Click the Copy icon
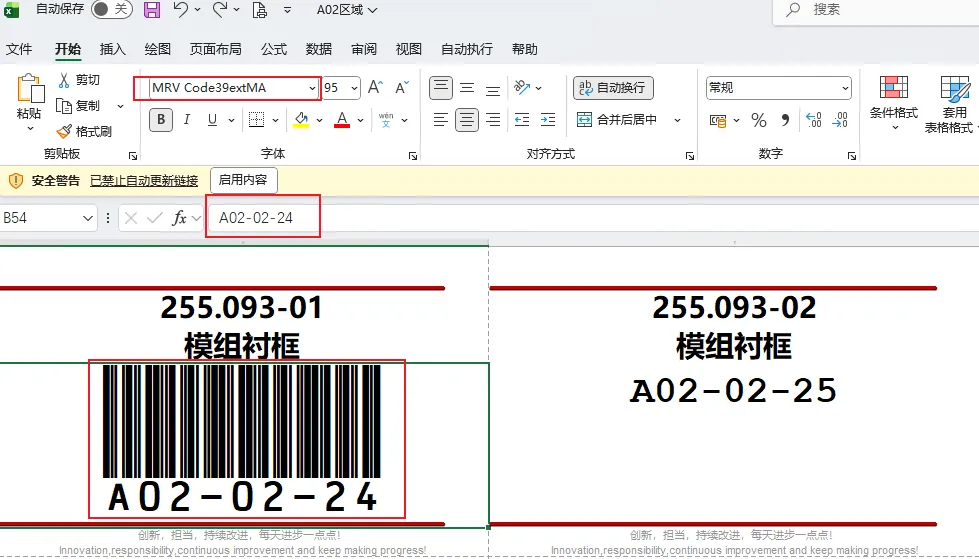This screenshot has height=559, width=979. click(x=64, y=106)
